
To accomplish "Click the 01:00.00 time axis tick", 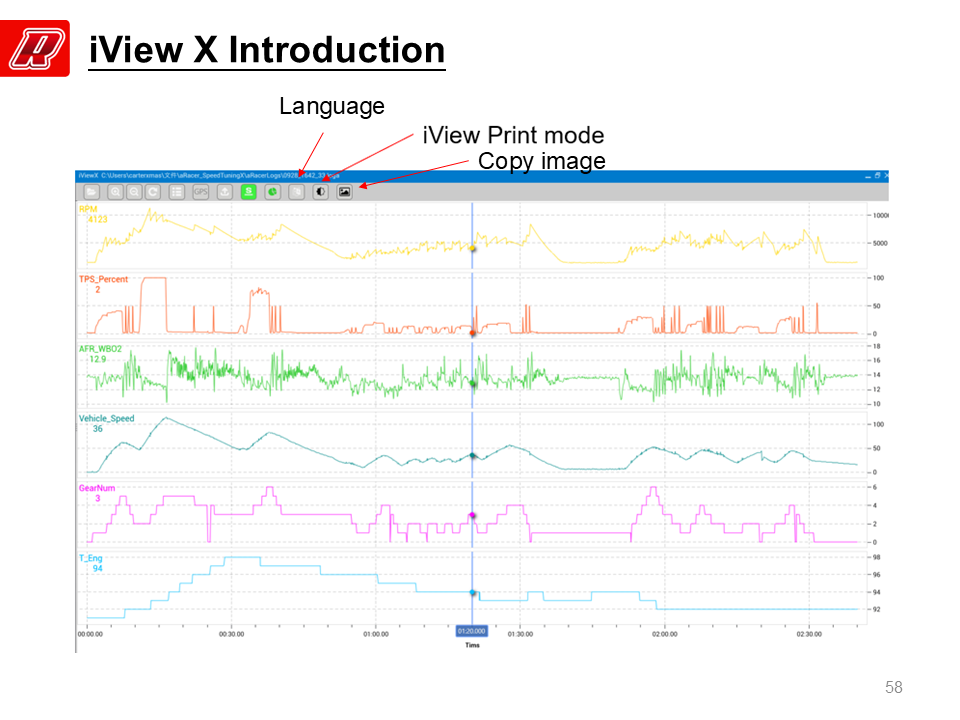I will point(376,634).
